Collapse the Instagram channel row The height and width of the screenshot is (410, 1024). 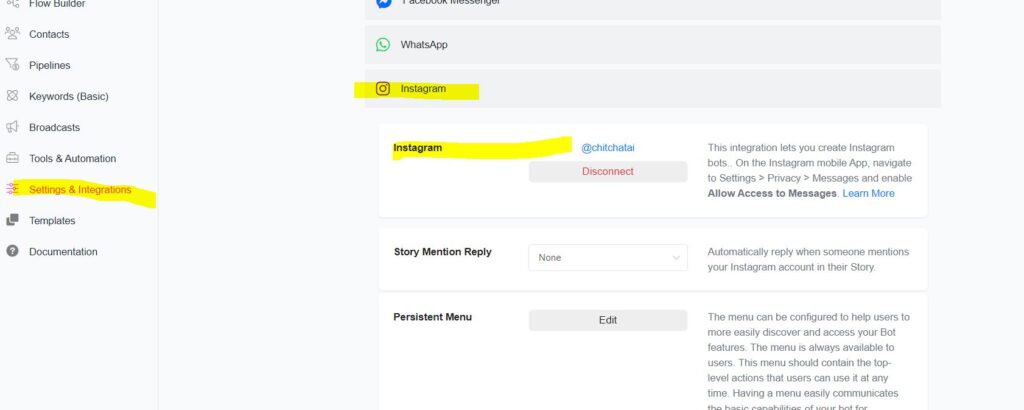(652, 89)
